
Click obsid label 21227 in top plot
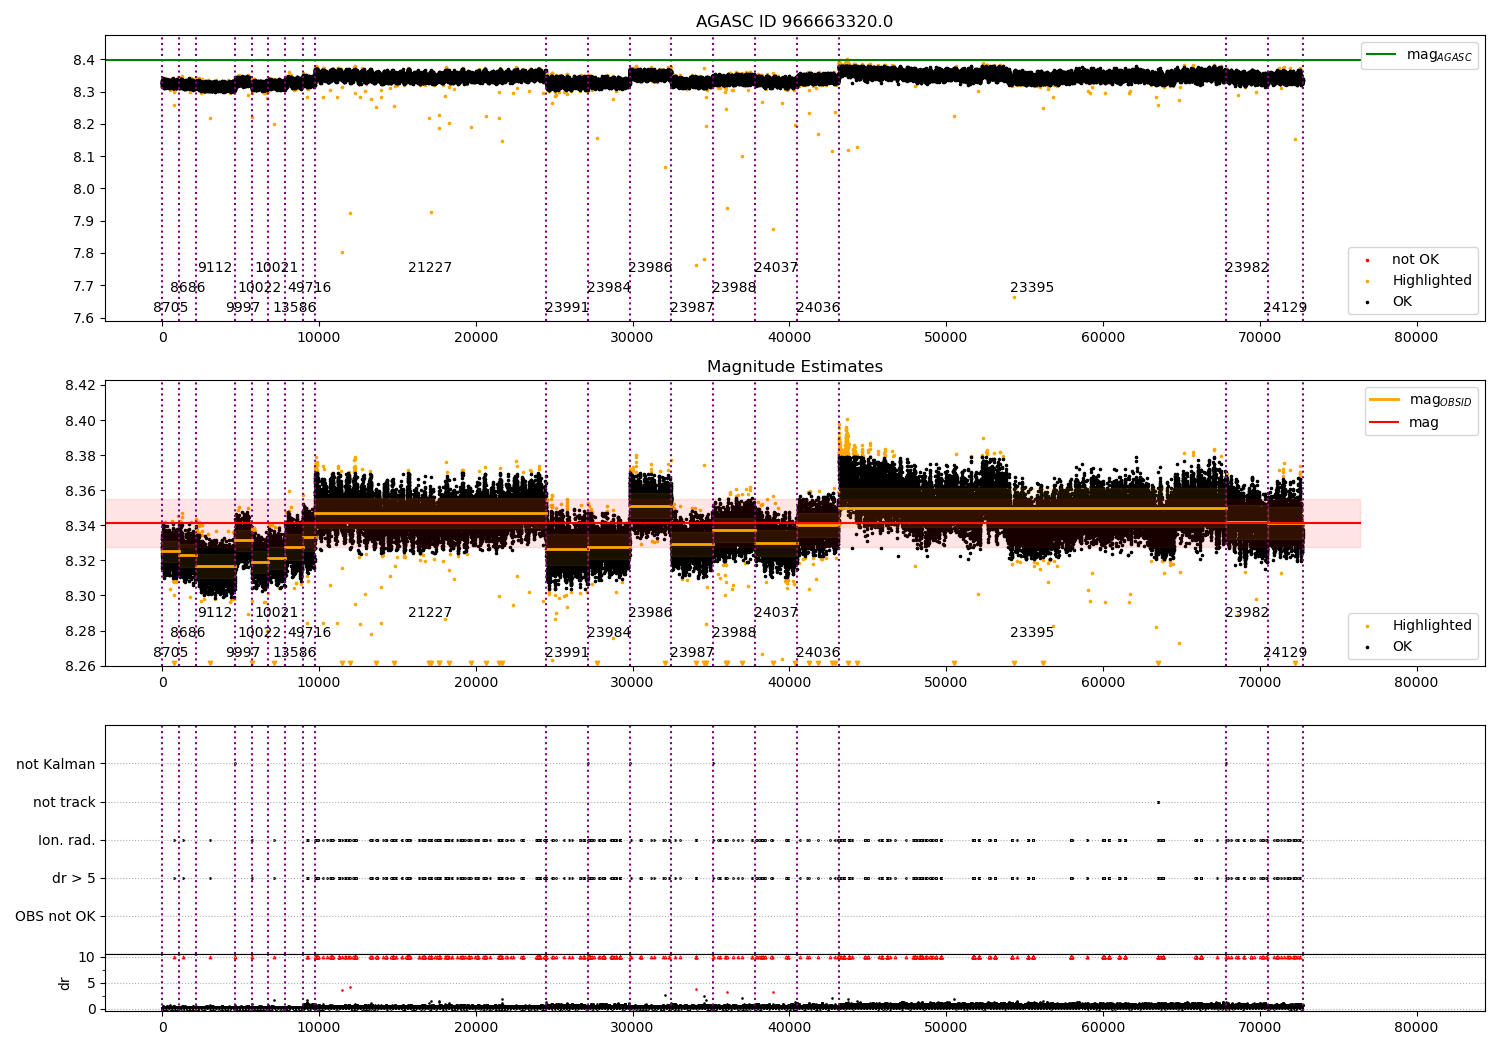[x=430, y=268]
